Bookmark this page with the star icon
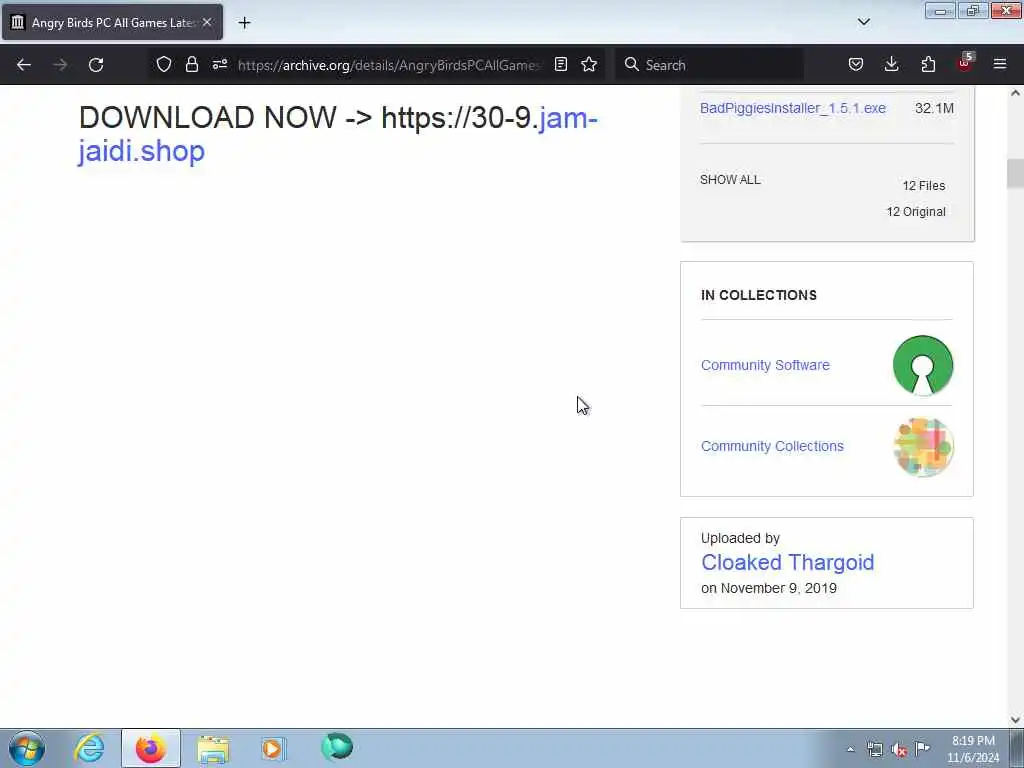Image resolution: width=1024 pixels, height=768 pixels. [x=589, y=64]
